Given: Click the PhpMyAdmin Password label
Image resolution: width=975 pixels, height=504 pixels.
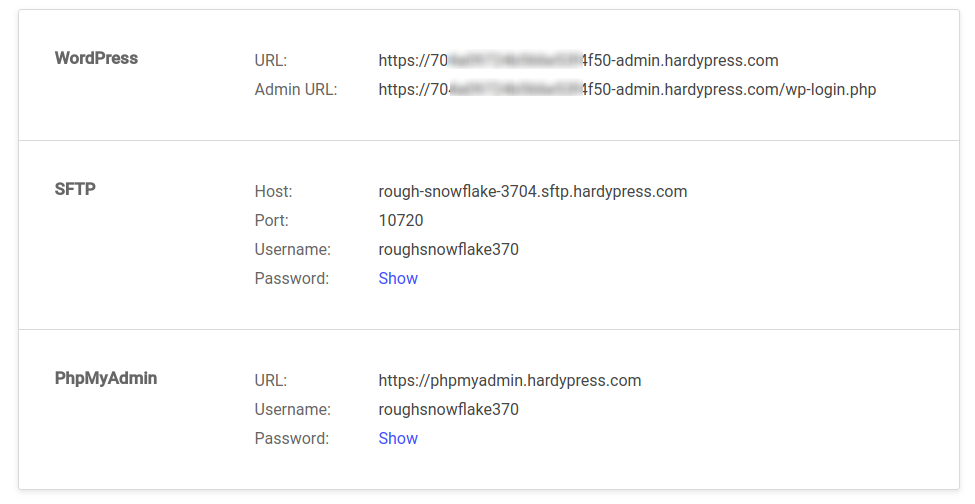Looking at the screenshot, I should (291, 438).
